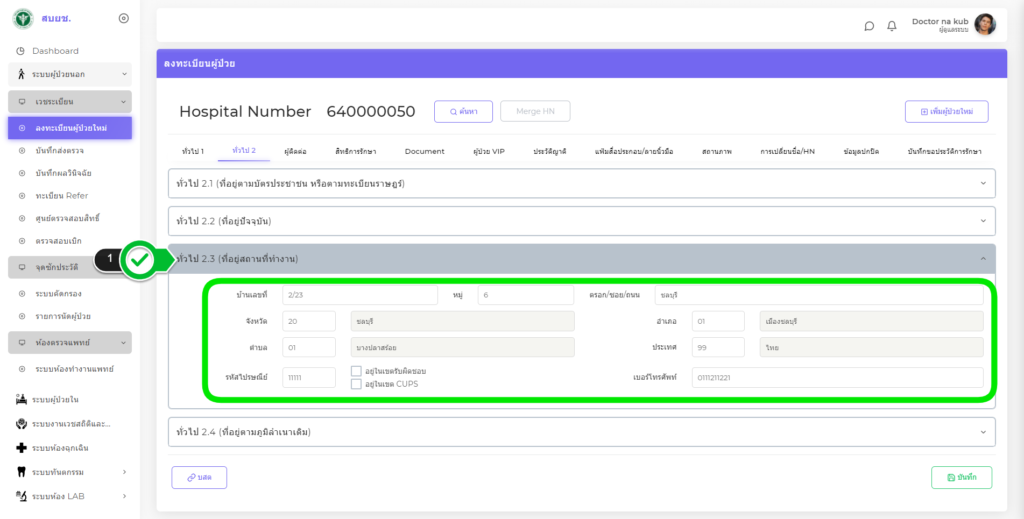Click the tooth icon for ระบบทันตกรรม

21,471
